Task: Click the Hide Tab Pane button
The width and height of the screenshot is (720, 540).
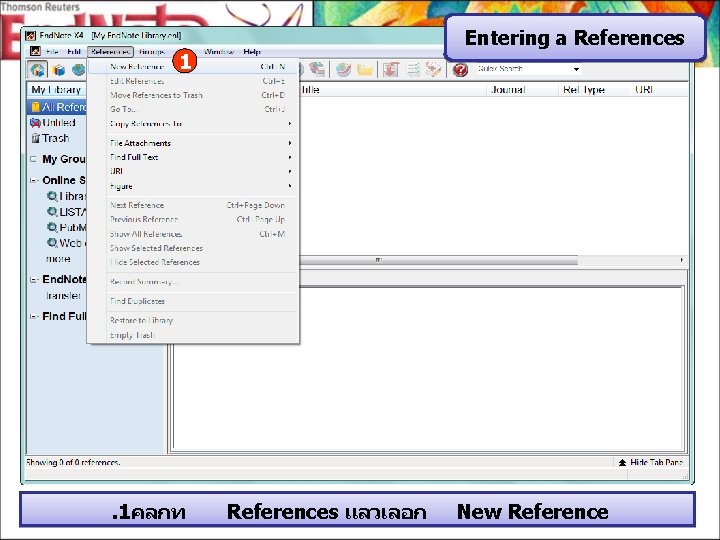Action: (650, 462)
